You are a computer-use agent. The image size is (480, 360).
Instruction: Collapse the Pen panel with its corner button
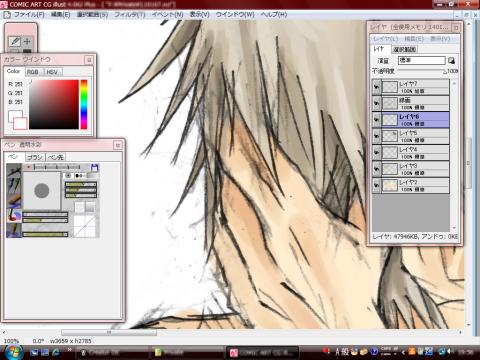118,145
